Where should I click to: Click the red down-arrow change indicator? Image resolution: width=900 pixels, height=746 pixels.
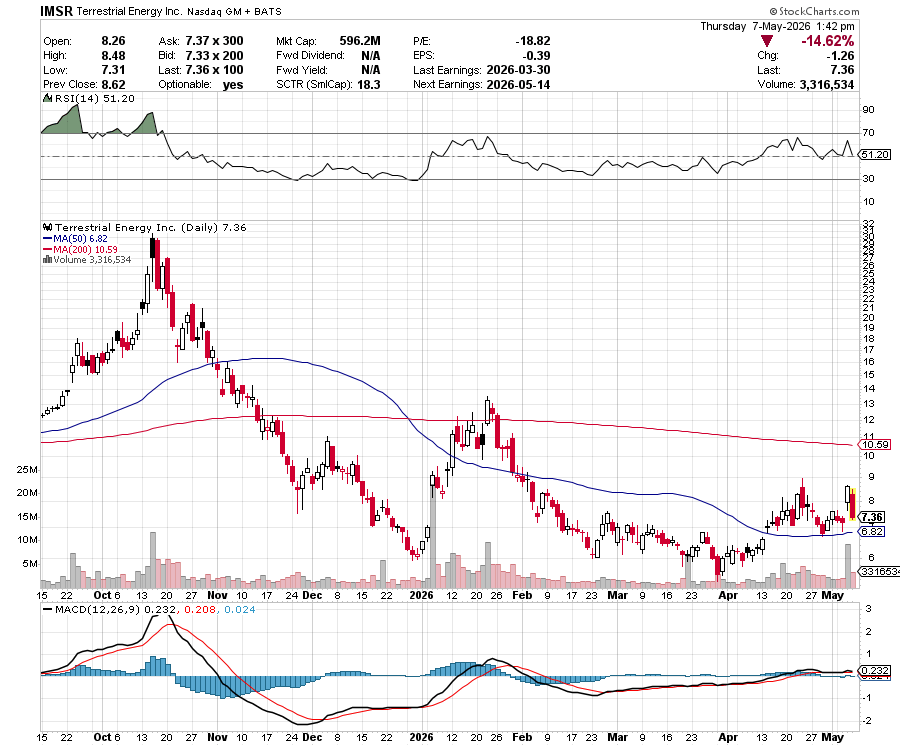tap(766, 41)
